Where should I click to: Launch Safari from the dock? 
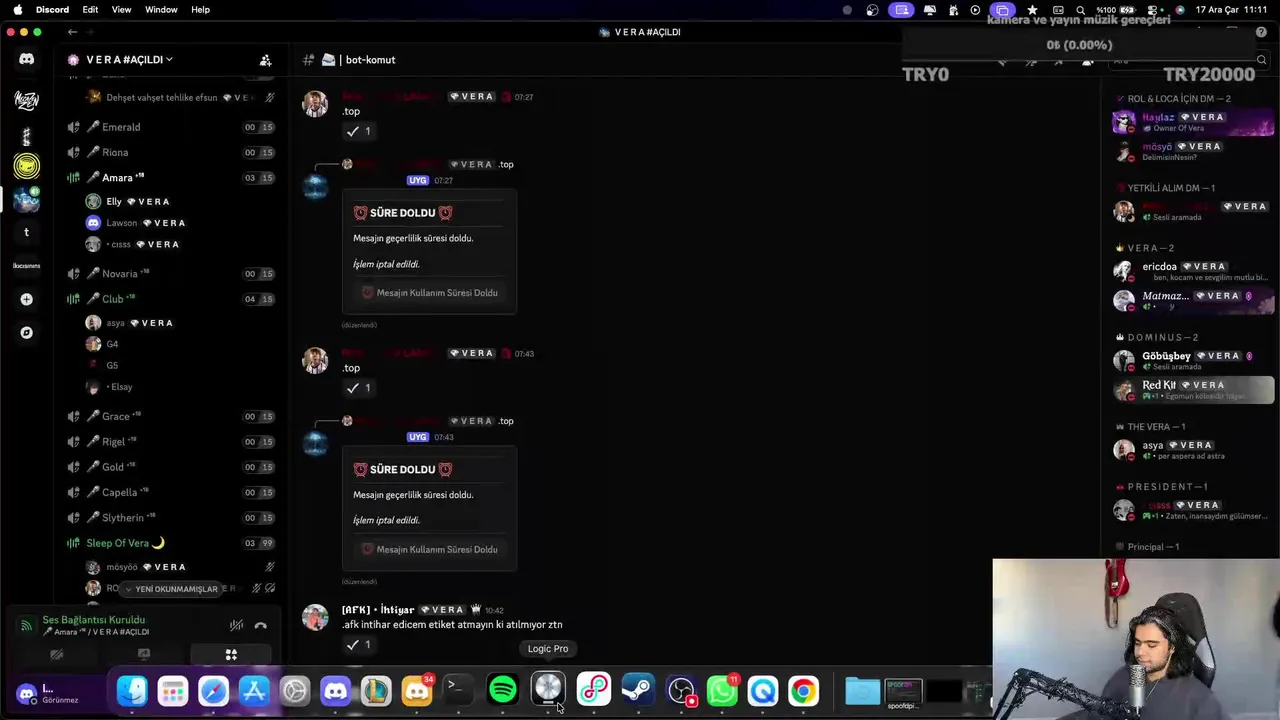213,690
